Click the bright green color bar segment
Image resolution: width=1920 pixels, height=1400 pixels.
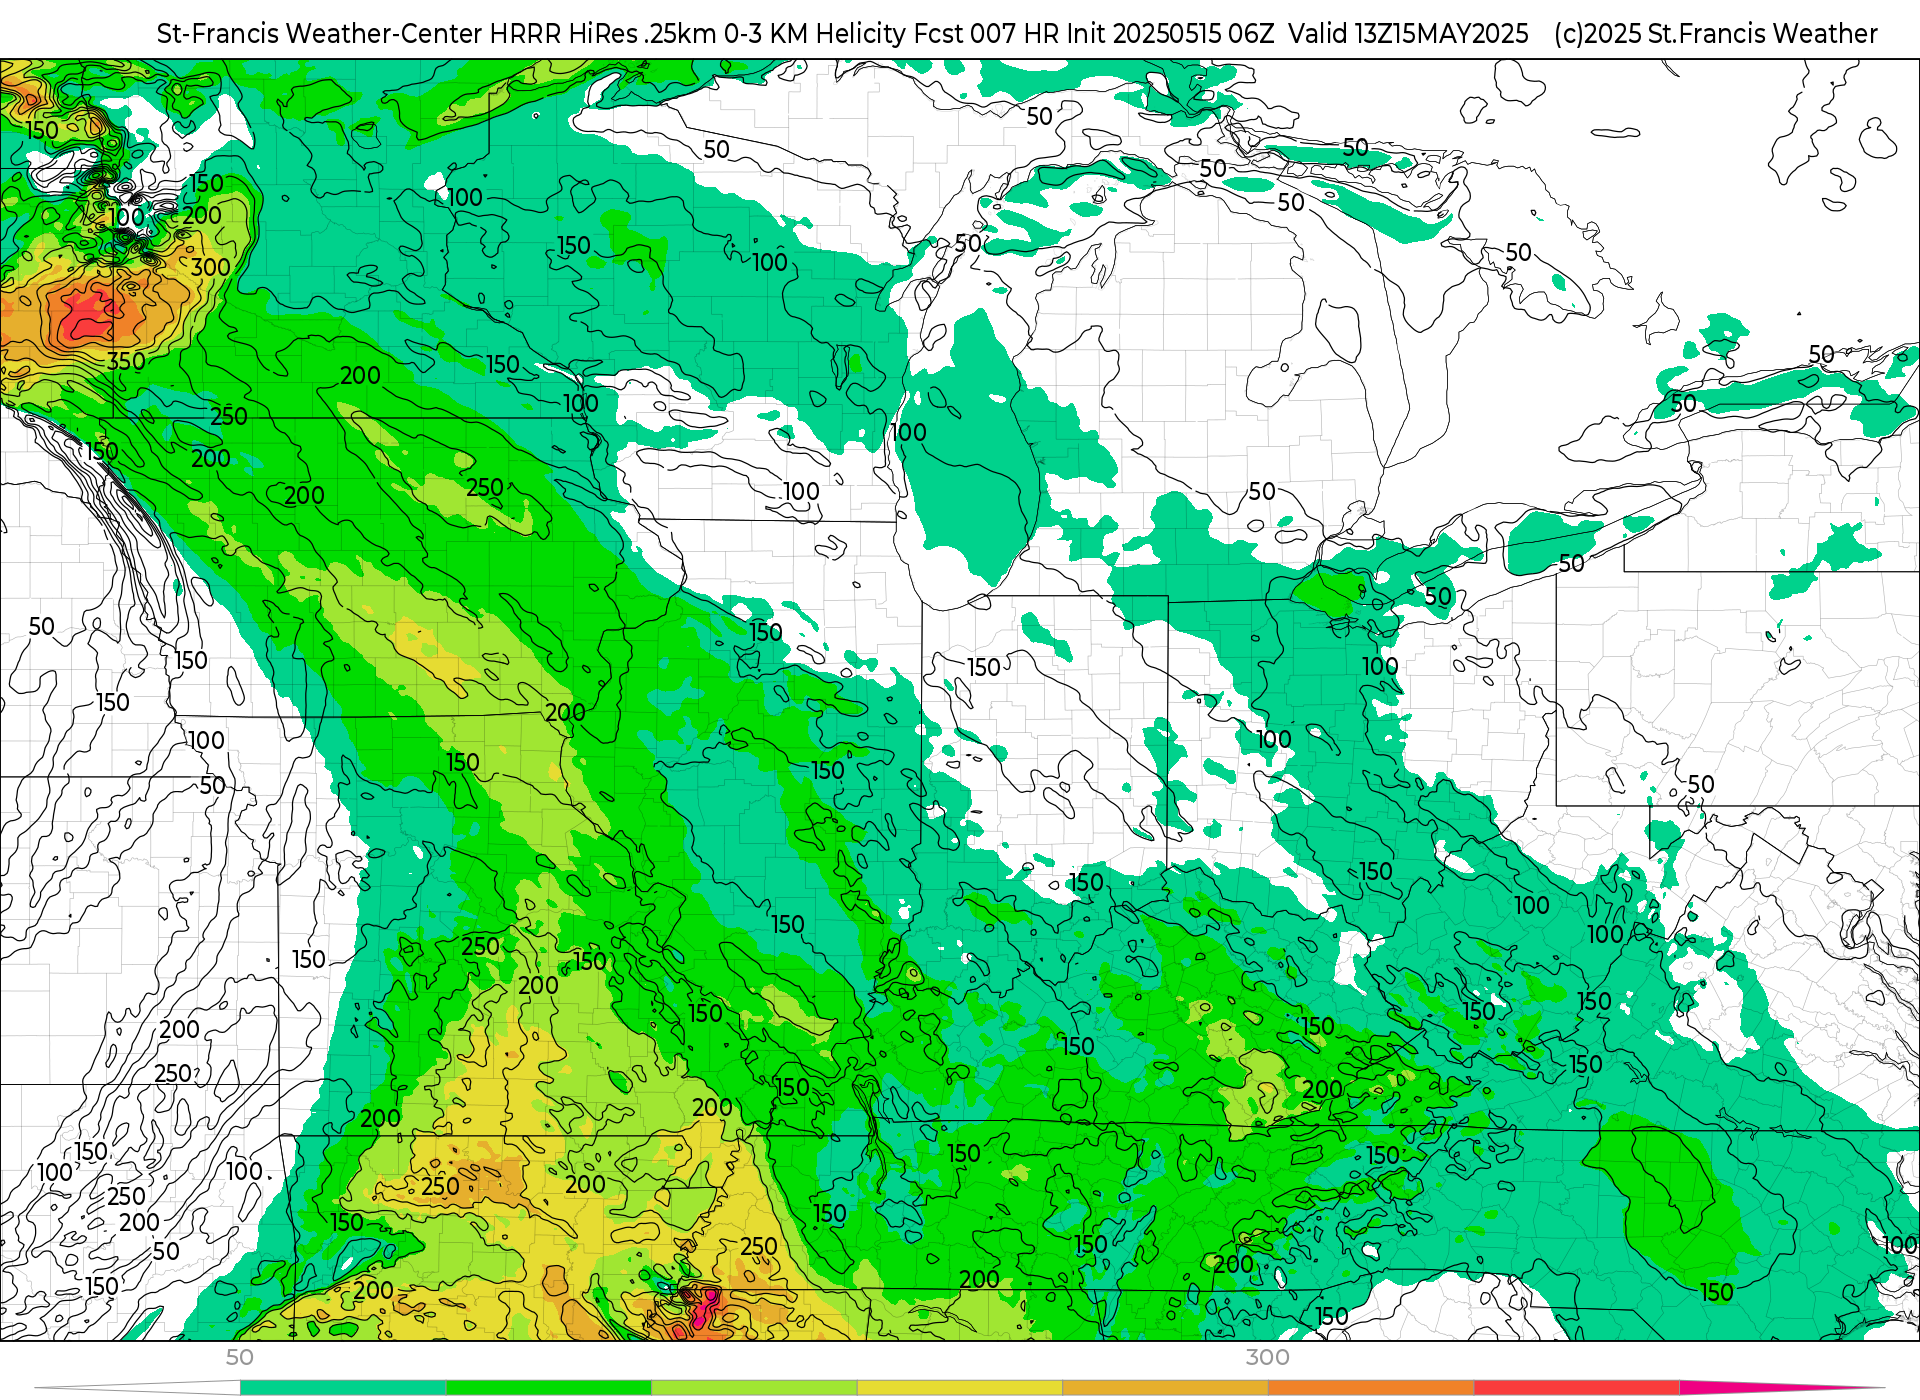click(549, 1388)
